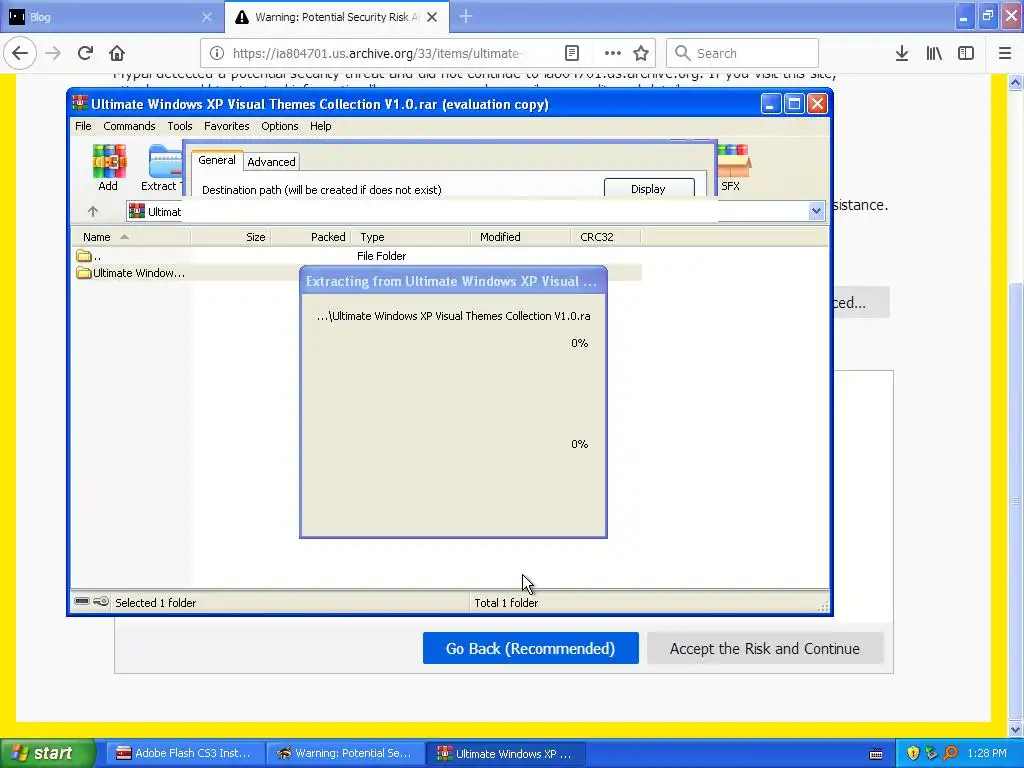Close the Warning: Potential Security Risk tab
This screenshot has width=1024, height=768.
(432, 17)
